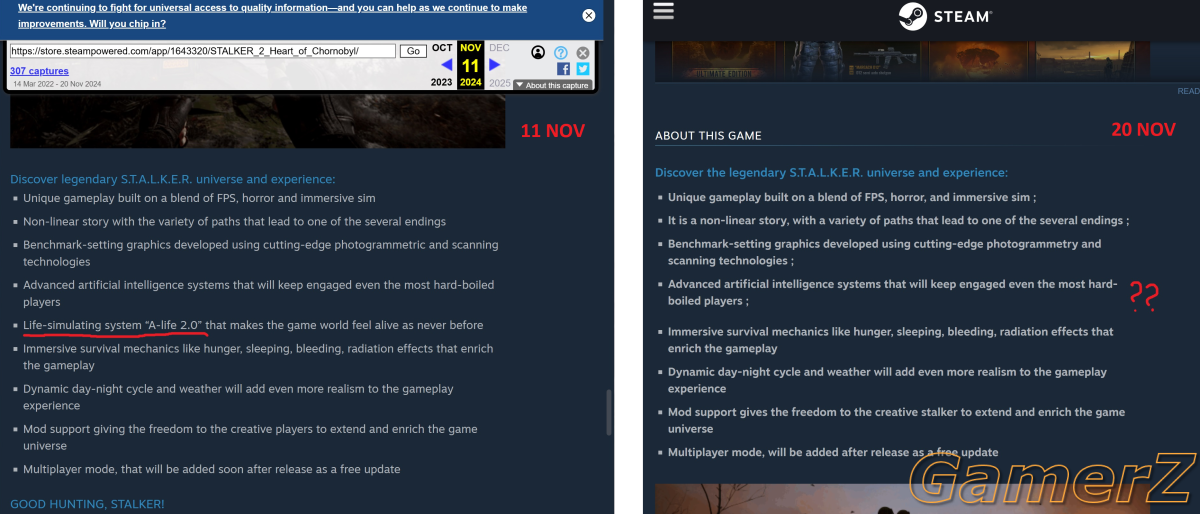Viewport: 1200px width, 514px height.
Task: Click 'Discover legendary S.T.A.L.K.E.R. universe' heading on archived page
Action: pyautogui.click(x=172, y=179)
